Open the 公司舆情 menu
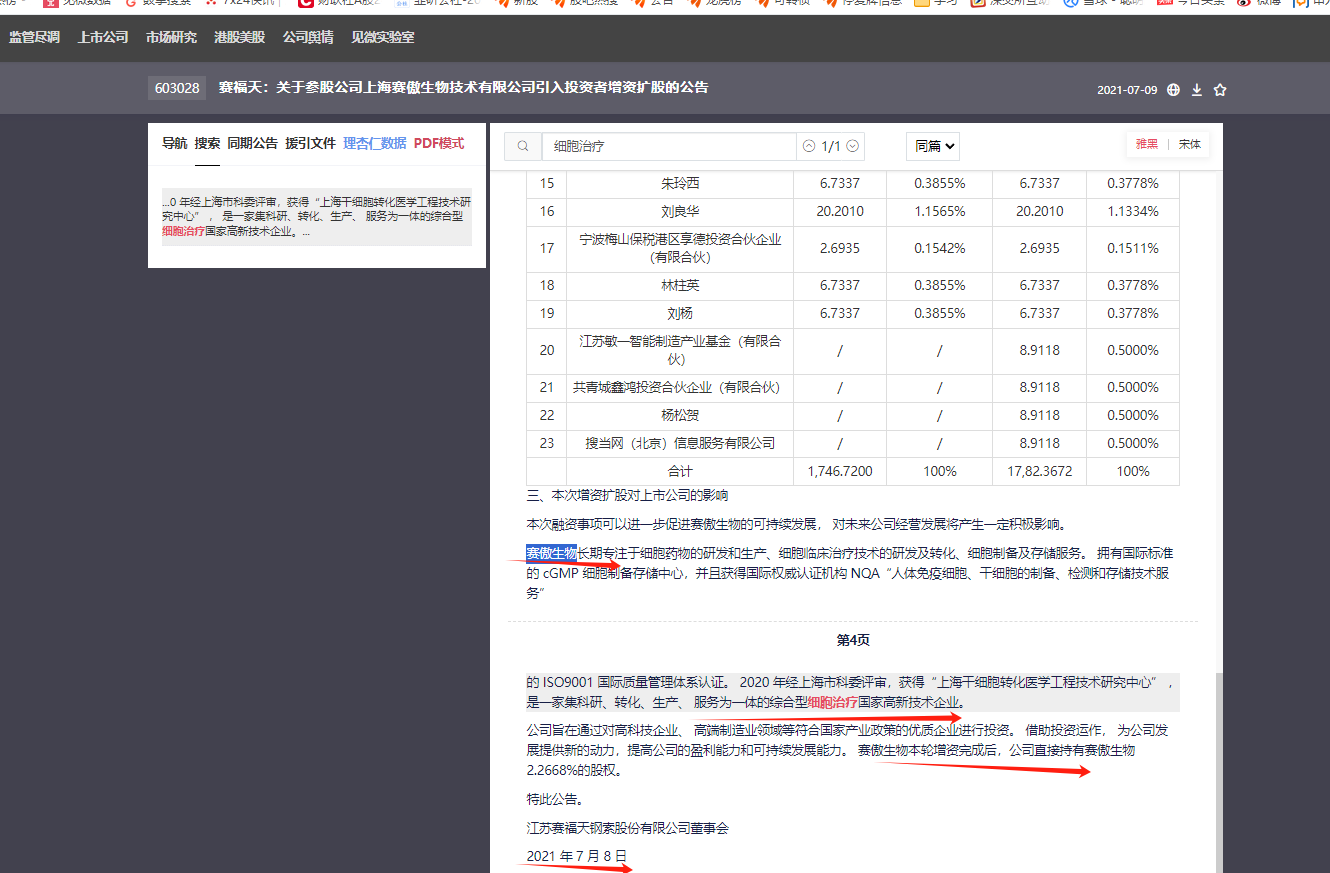Viewport: 1330px width, 873px height. tap(308, 37)
